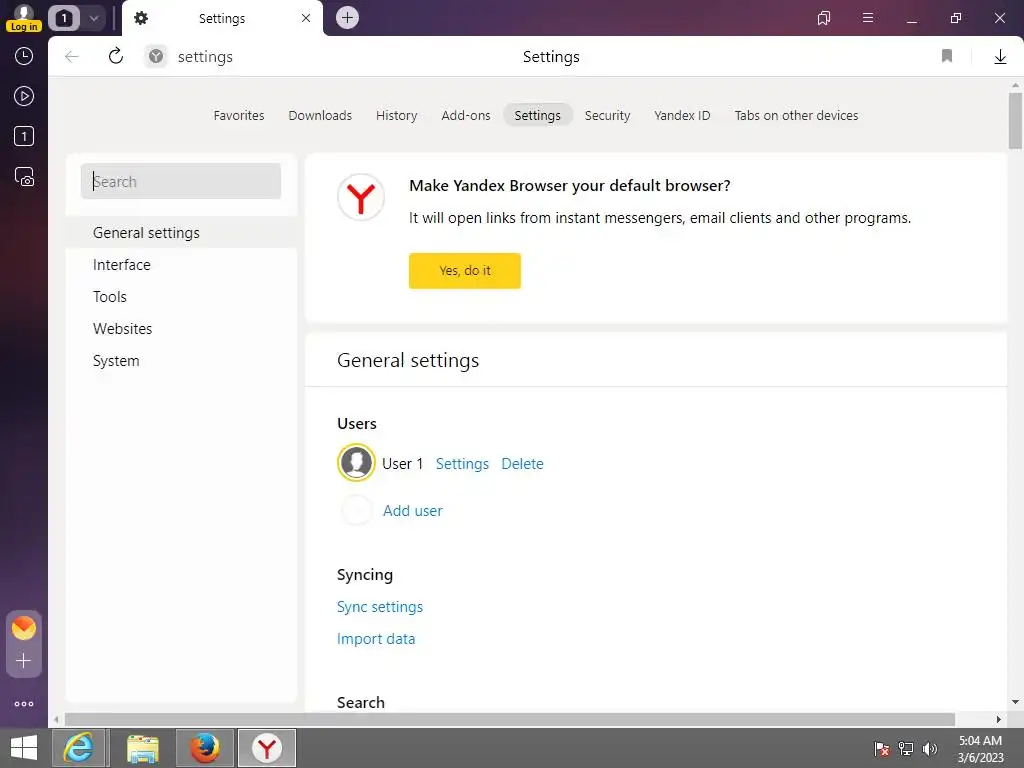Click the scroll down arrow
The image size is (1024, 768).
pyautogui.click(x=1015, y=702)
